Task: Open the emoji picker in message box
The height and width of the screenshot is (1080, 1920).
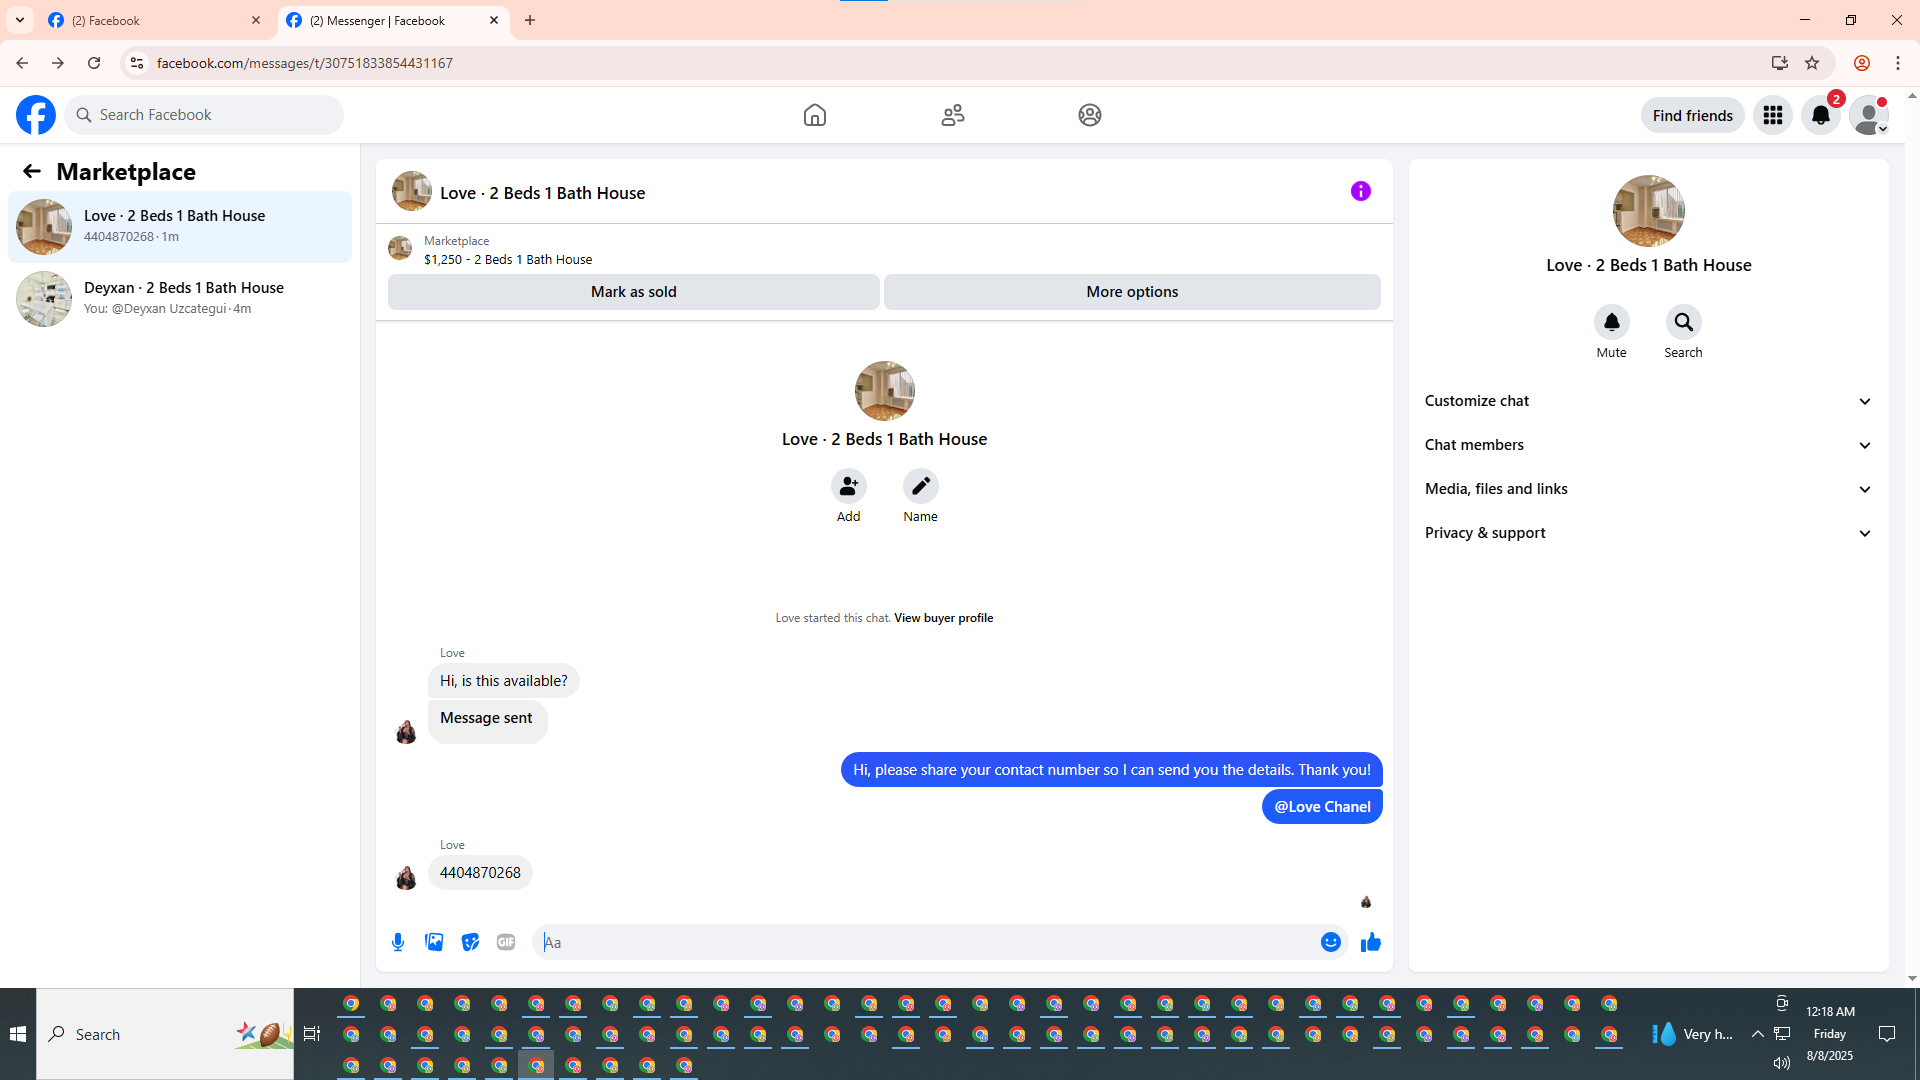Action: [1330, 942]
